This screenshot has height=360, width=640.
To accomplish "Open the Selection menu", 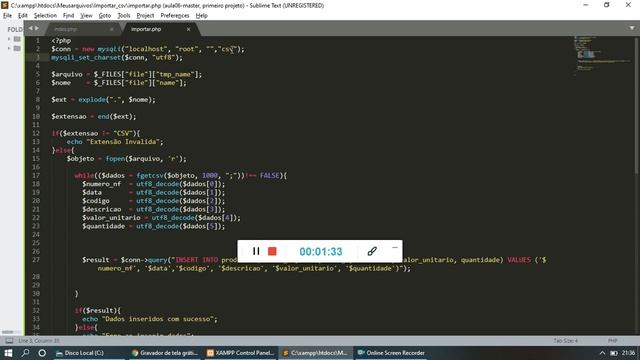I will (x=45, y=16).
